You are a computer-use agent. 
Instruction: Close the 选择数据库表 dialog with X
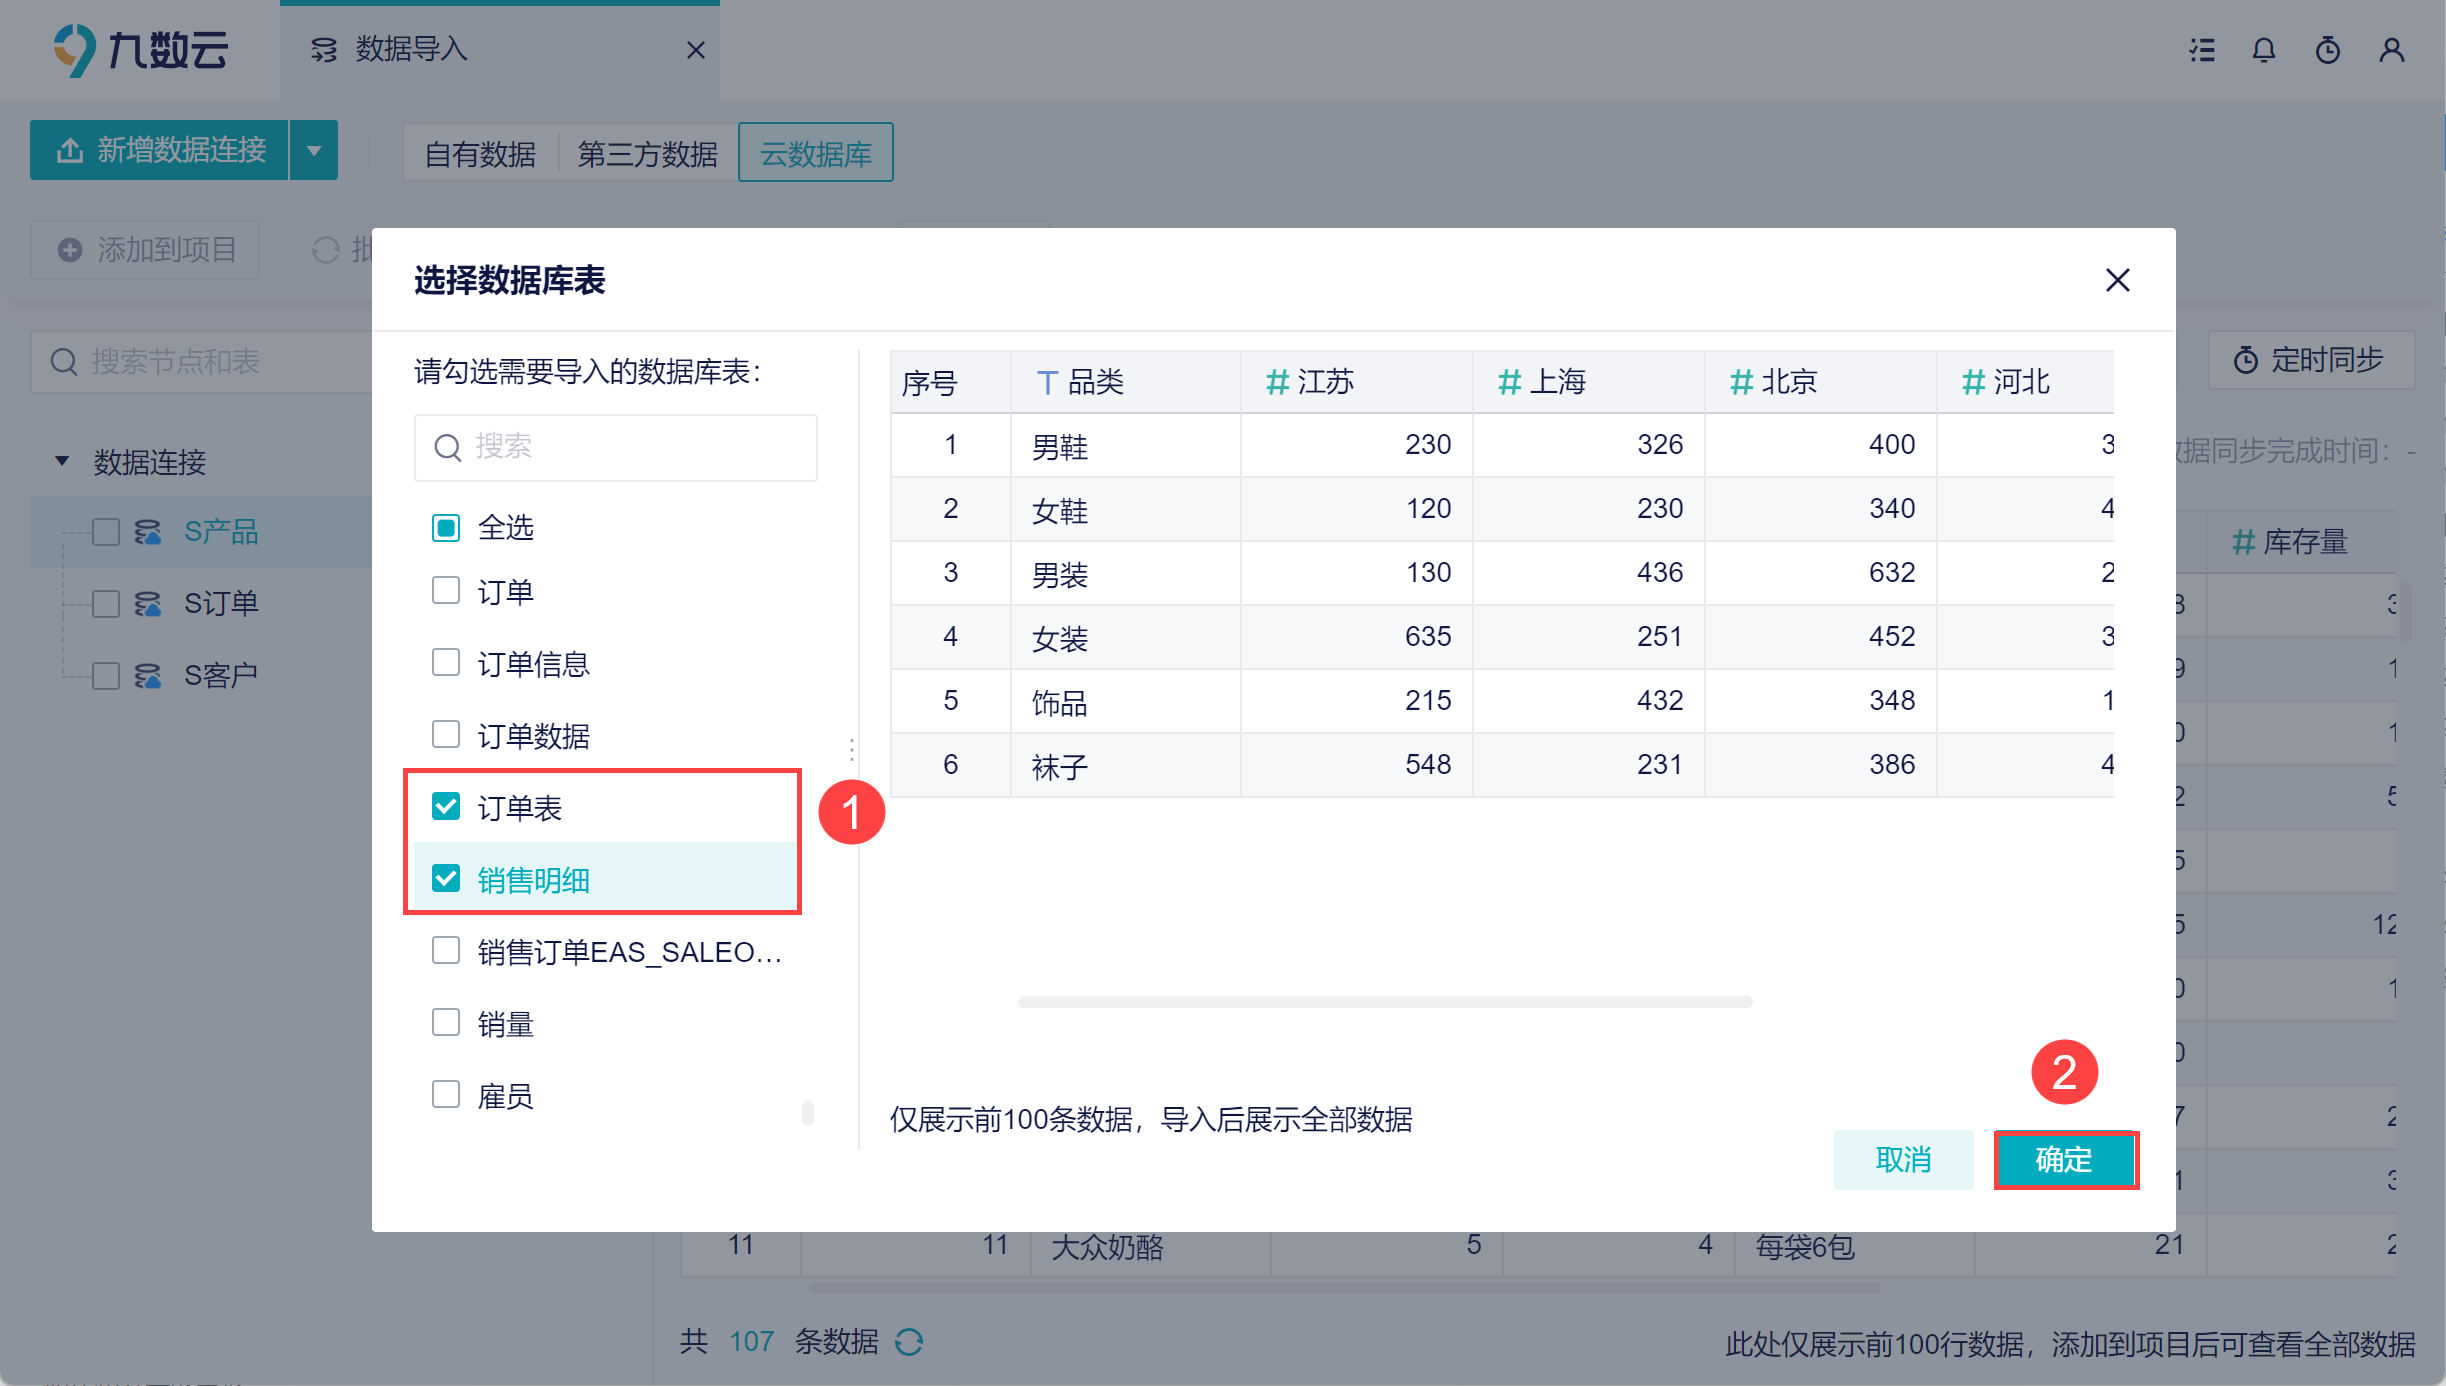click(2117, 280)
